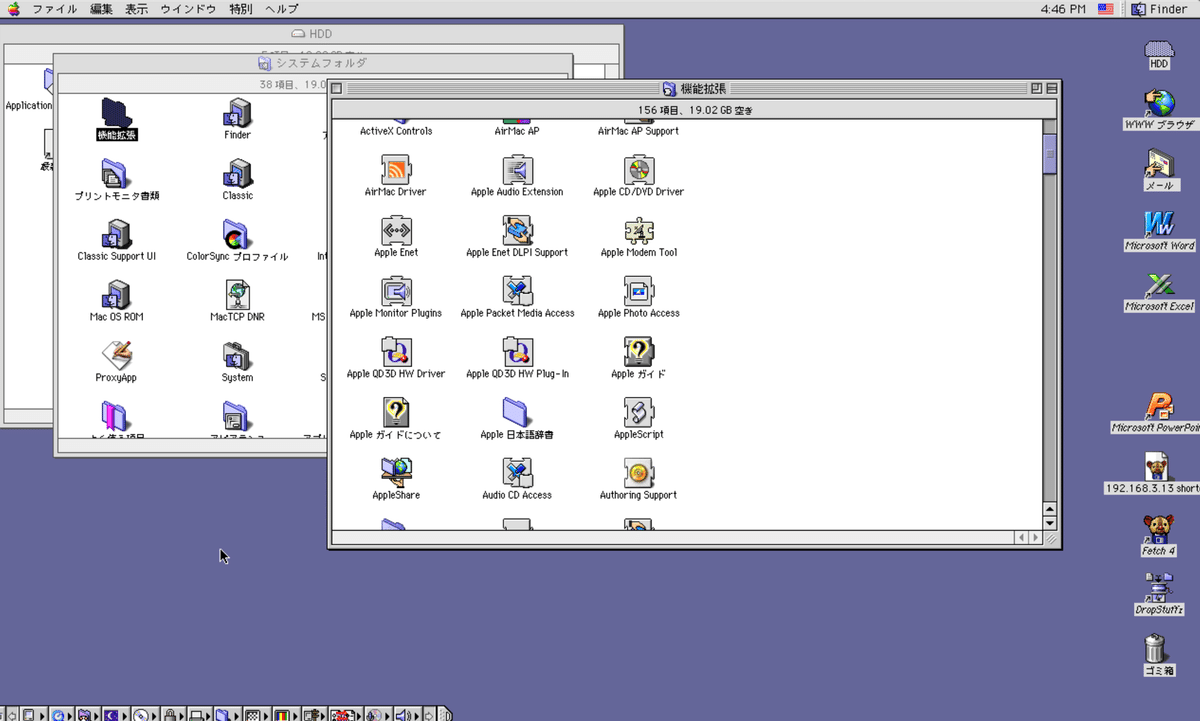
Task: Launch Microsoft PowerPoint from desktop
Action: click(x=1159, y=406)
